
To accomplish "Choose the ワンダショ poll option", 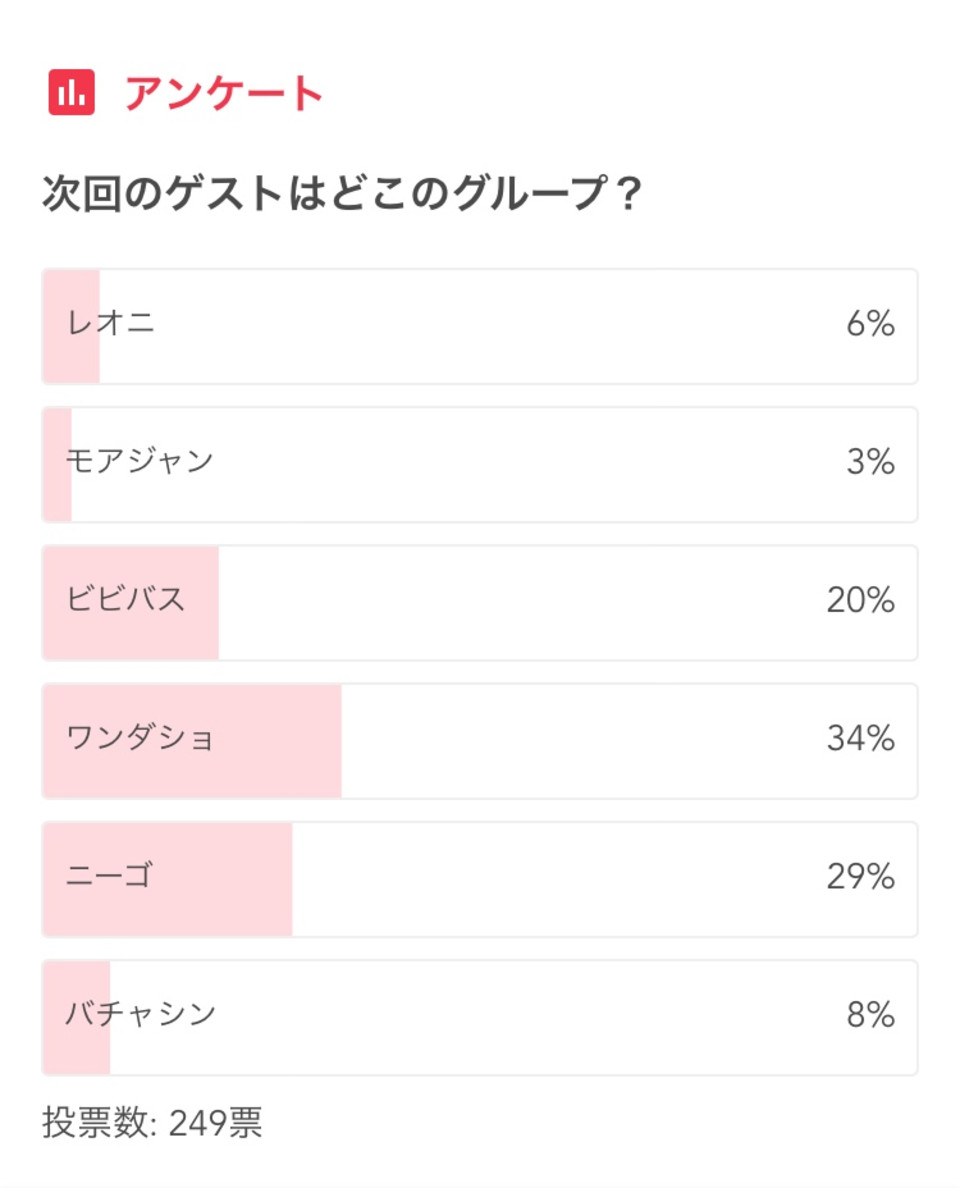I will [x=480, y=741].
